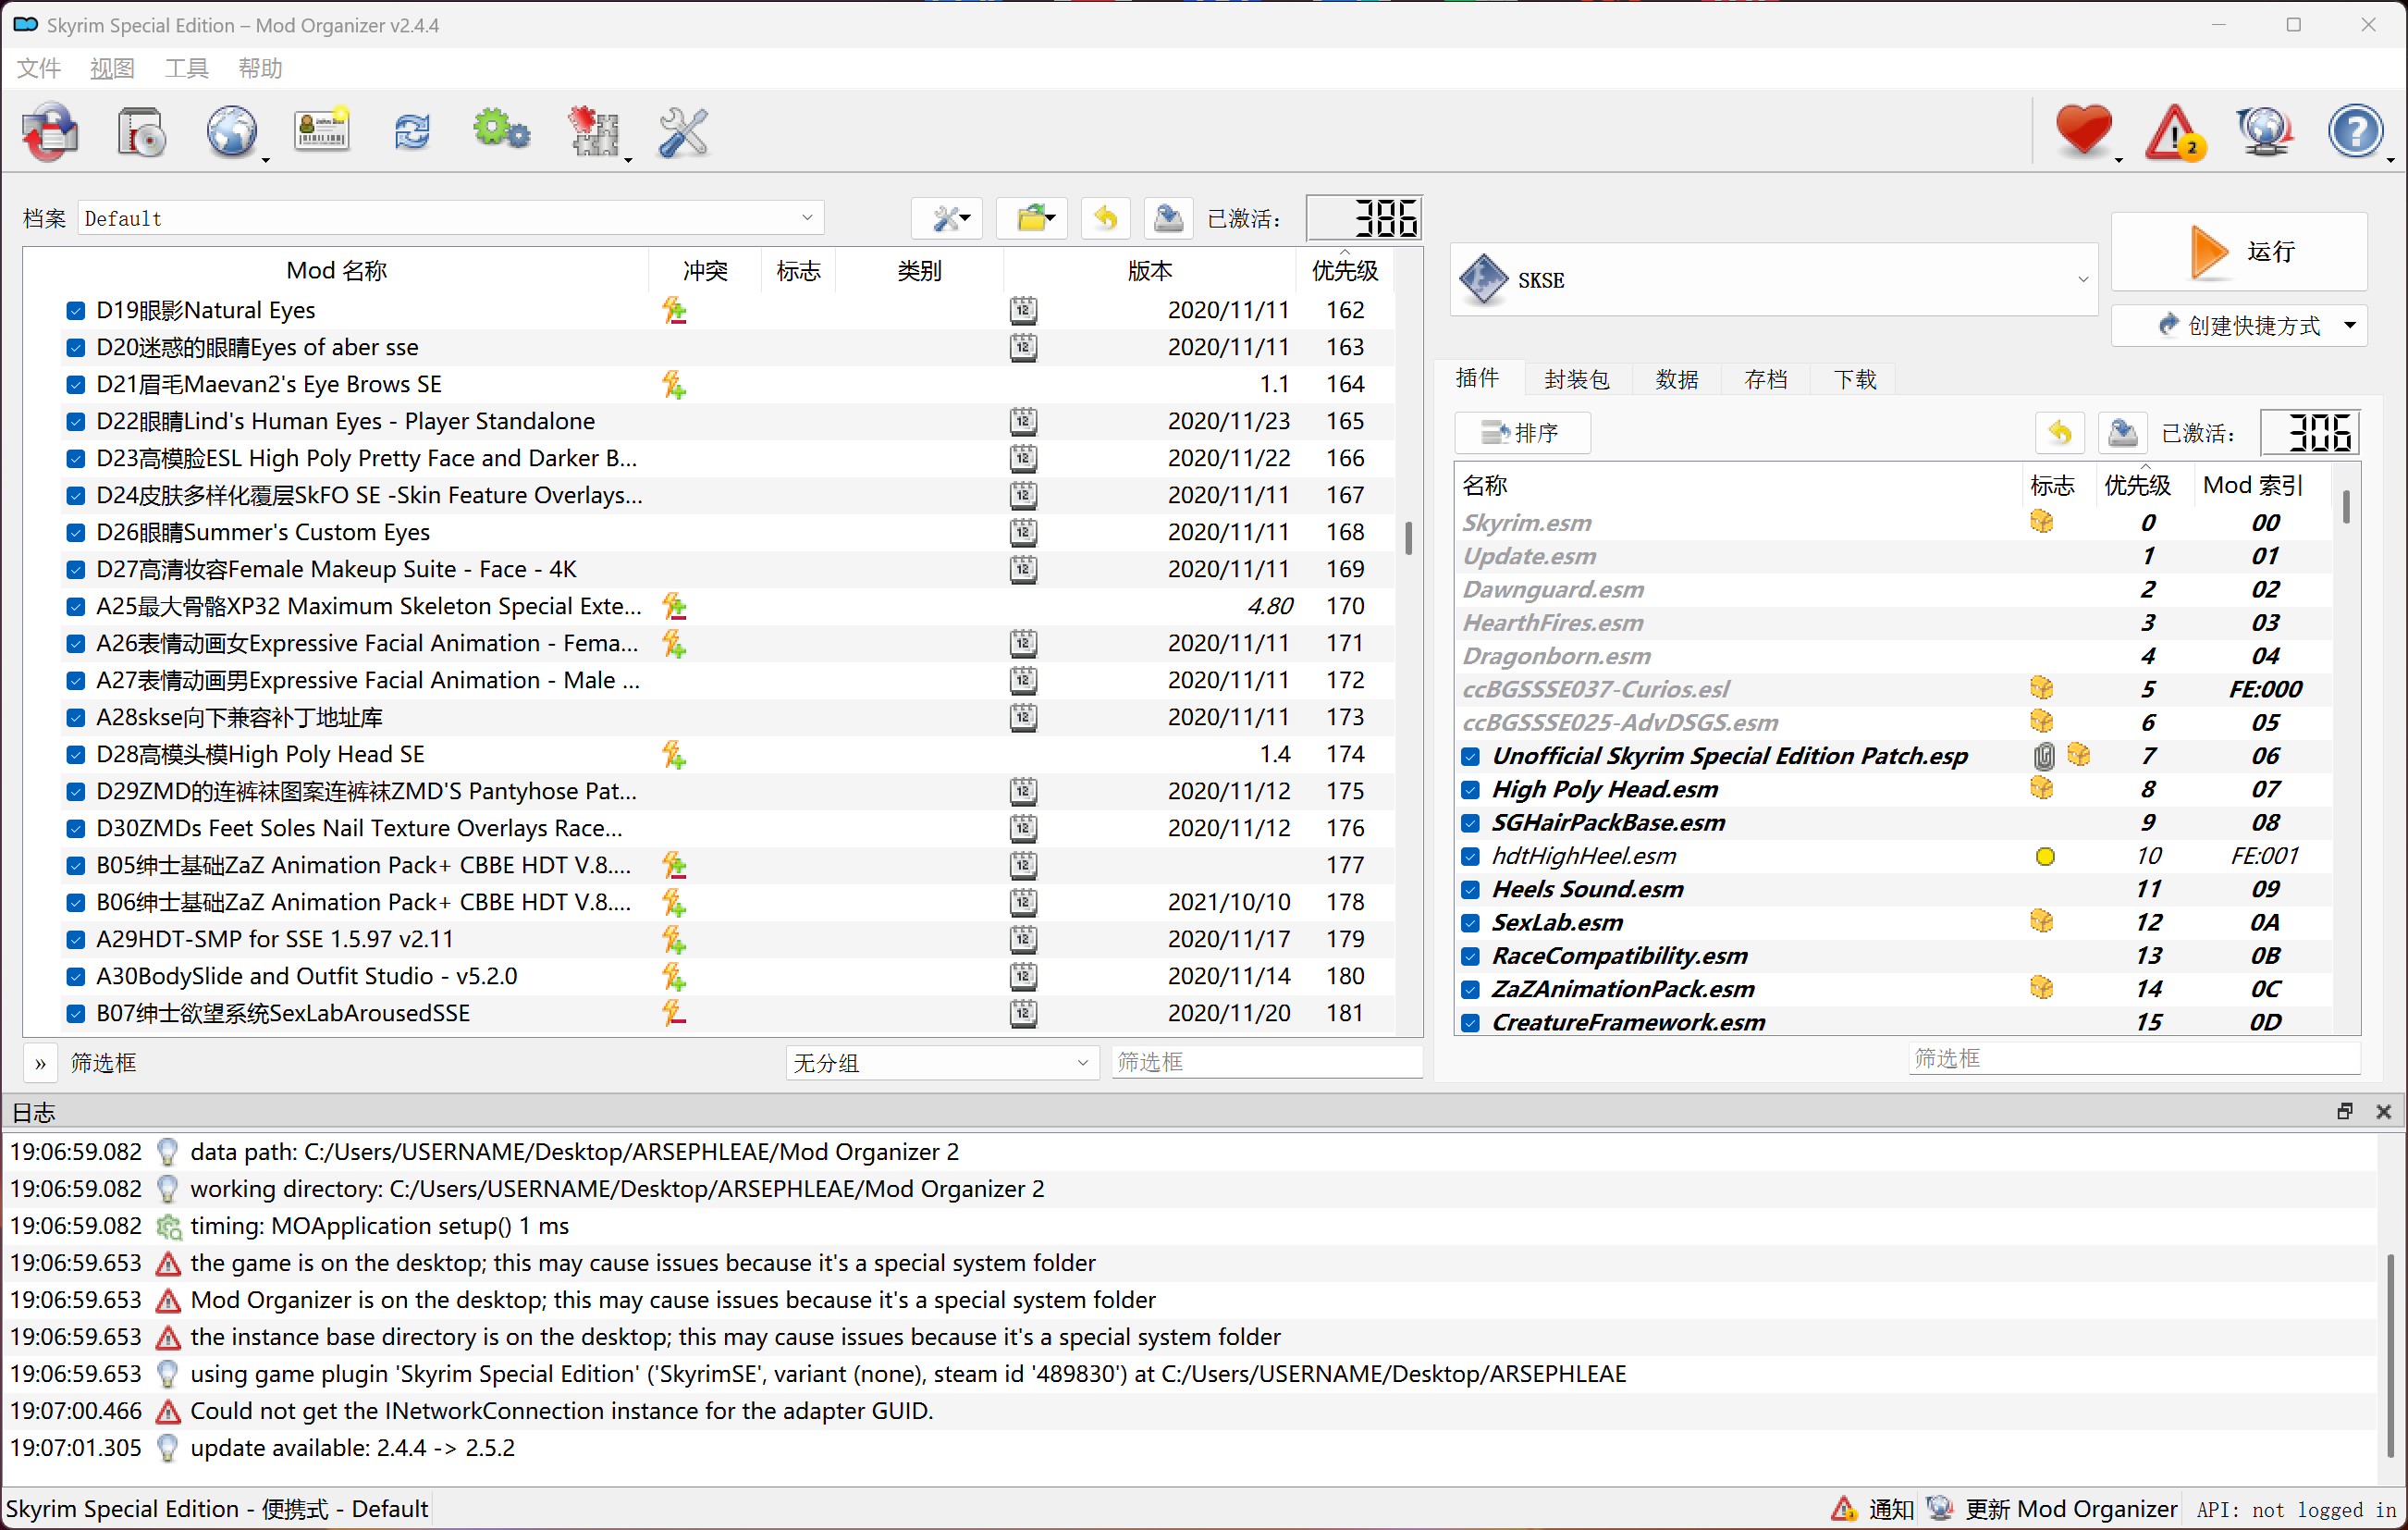2408x1530 pixels.
Task: Disable High Poly Head.esm plugin
Action: [x=1470, y=789]
